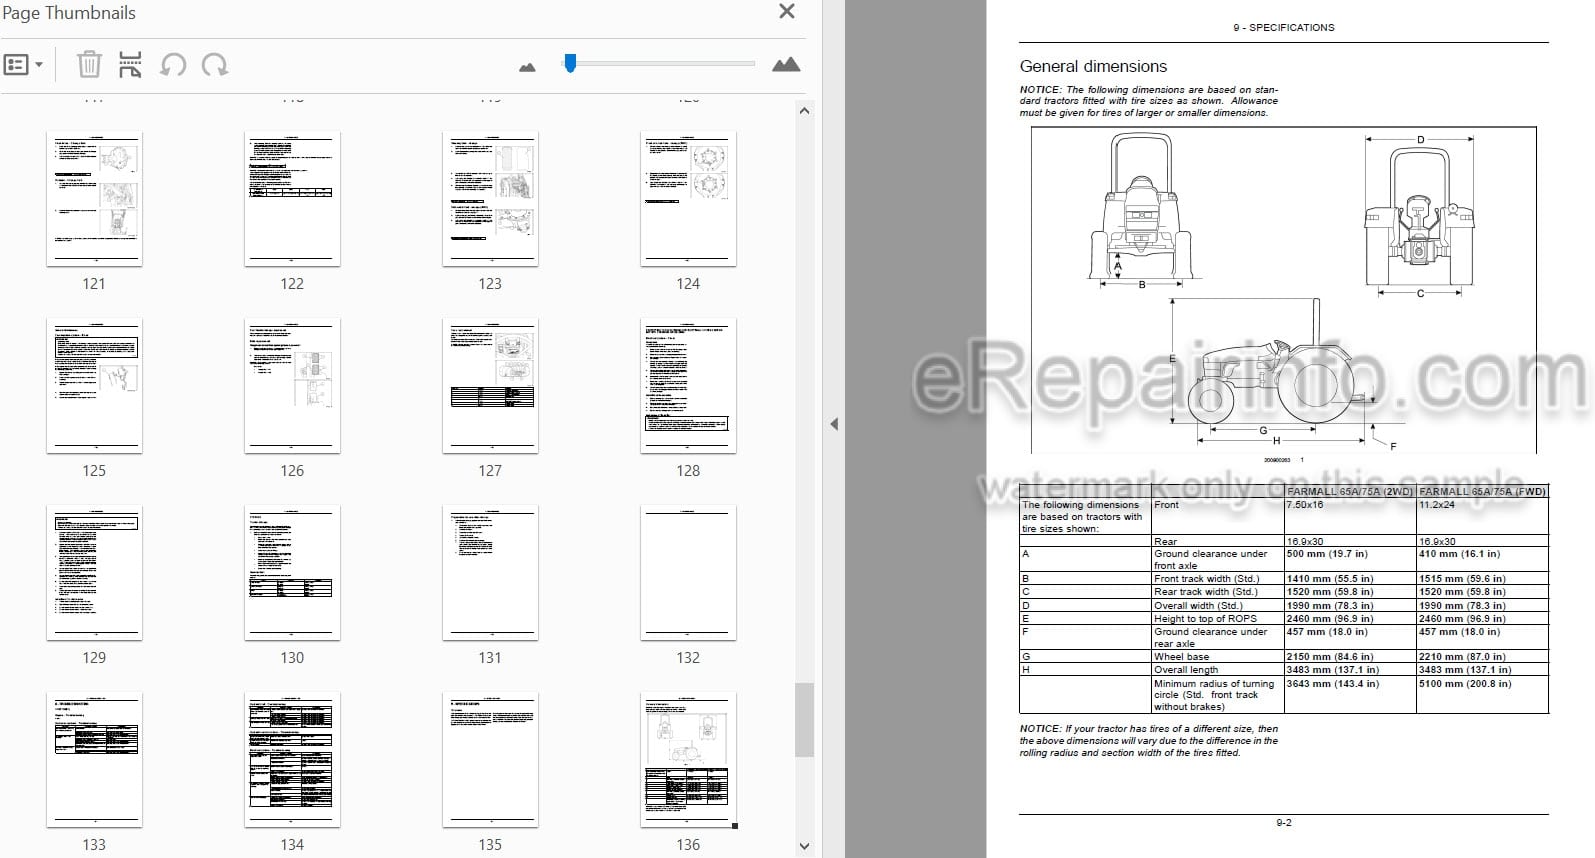Open blank page 132 thumbnail
Viewport: 1595px width, 858px height.
pyautogui.click(x=688, y=573)
